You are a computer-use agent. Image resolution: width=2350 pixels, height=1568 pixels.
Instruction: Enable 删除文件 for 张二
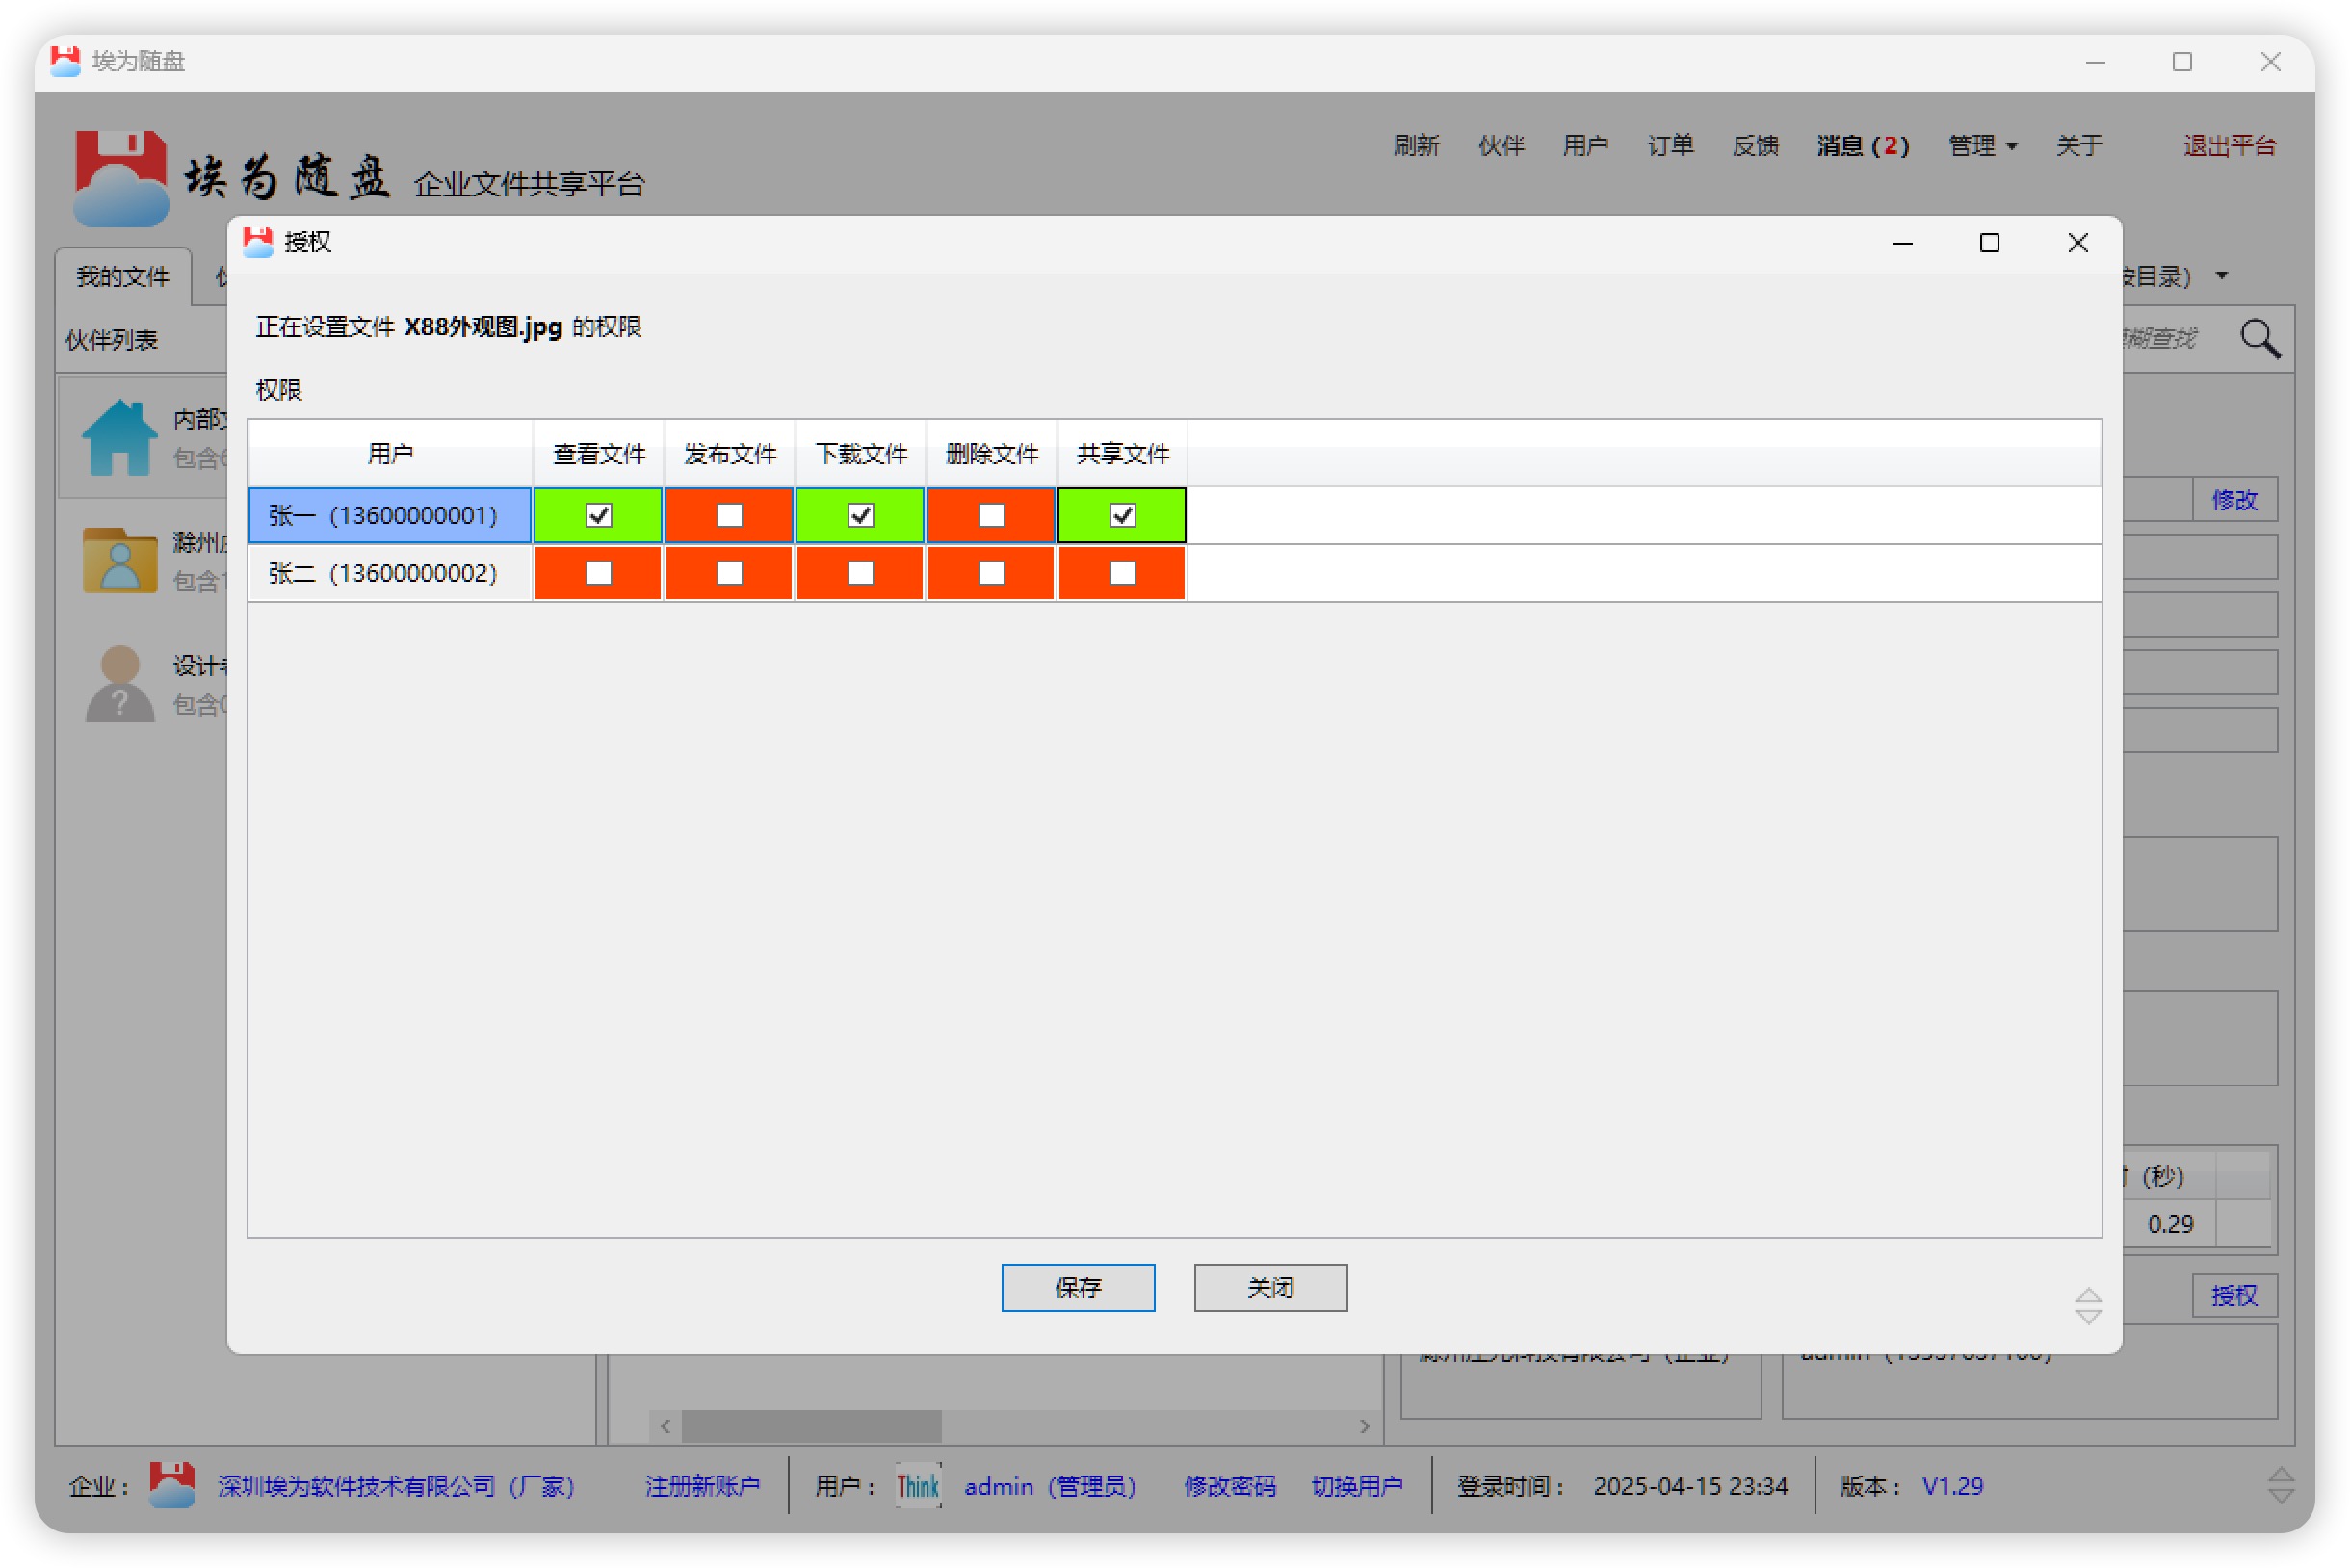991,573
